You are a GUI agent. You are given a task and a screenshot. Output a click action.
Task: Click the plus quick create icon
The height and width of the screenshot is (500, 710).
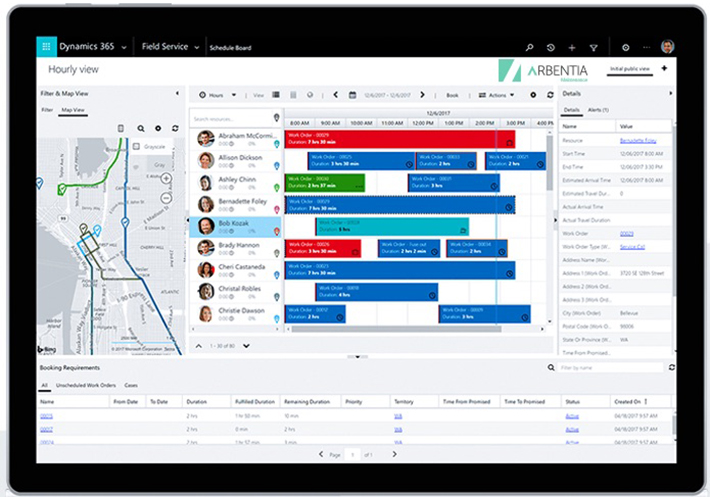tap(572, 47)
